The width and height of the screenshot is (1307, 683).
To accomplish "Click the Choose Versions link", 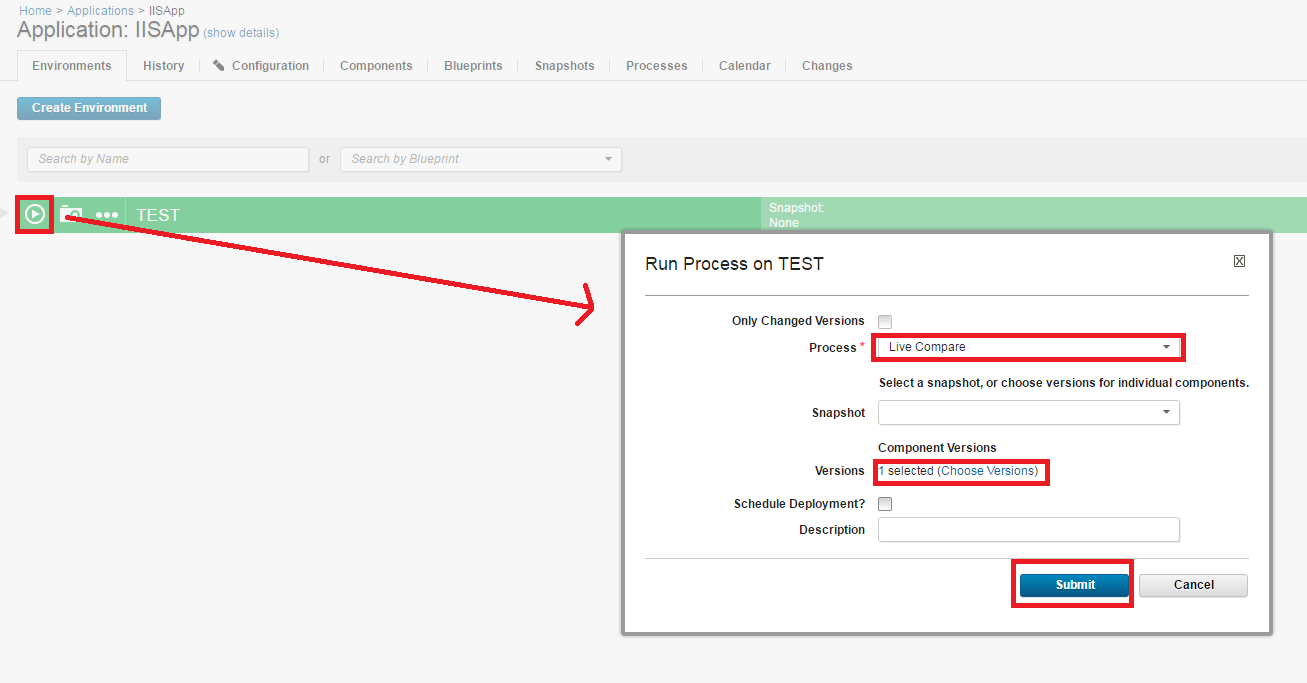I will 987,471.
